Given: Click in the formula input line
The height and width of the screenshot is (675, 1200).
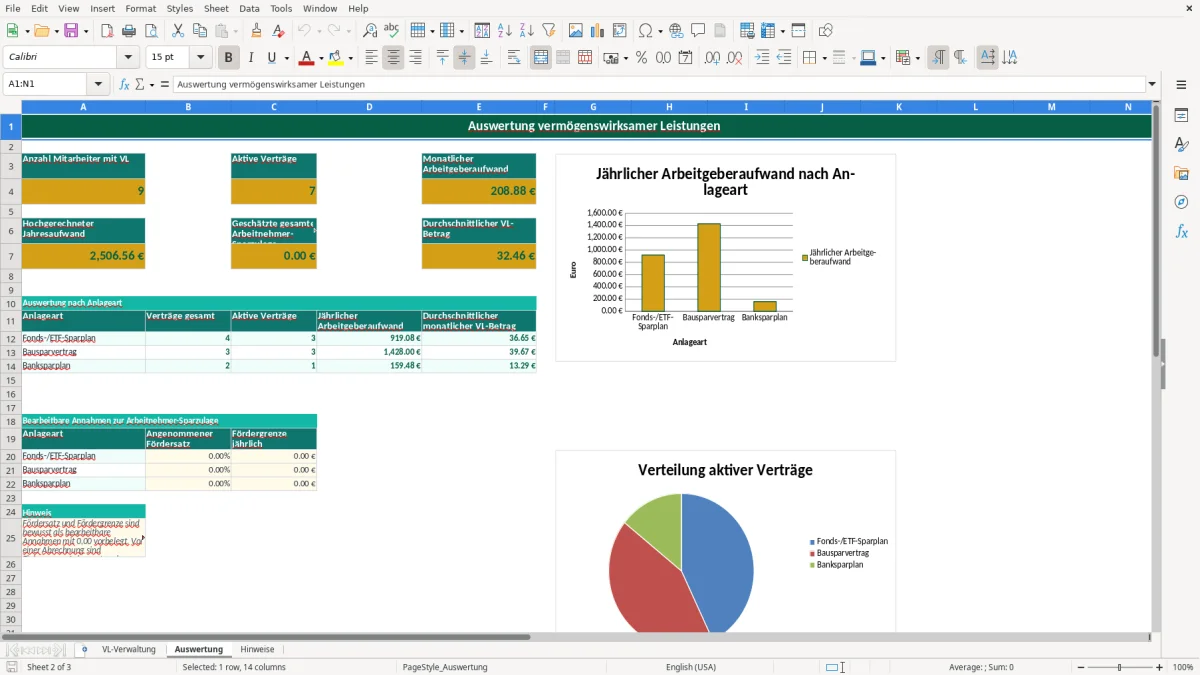Looking at the screenshot, I should (x=659, y=84).
